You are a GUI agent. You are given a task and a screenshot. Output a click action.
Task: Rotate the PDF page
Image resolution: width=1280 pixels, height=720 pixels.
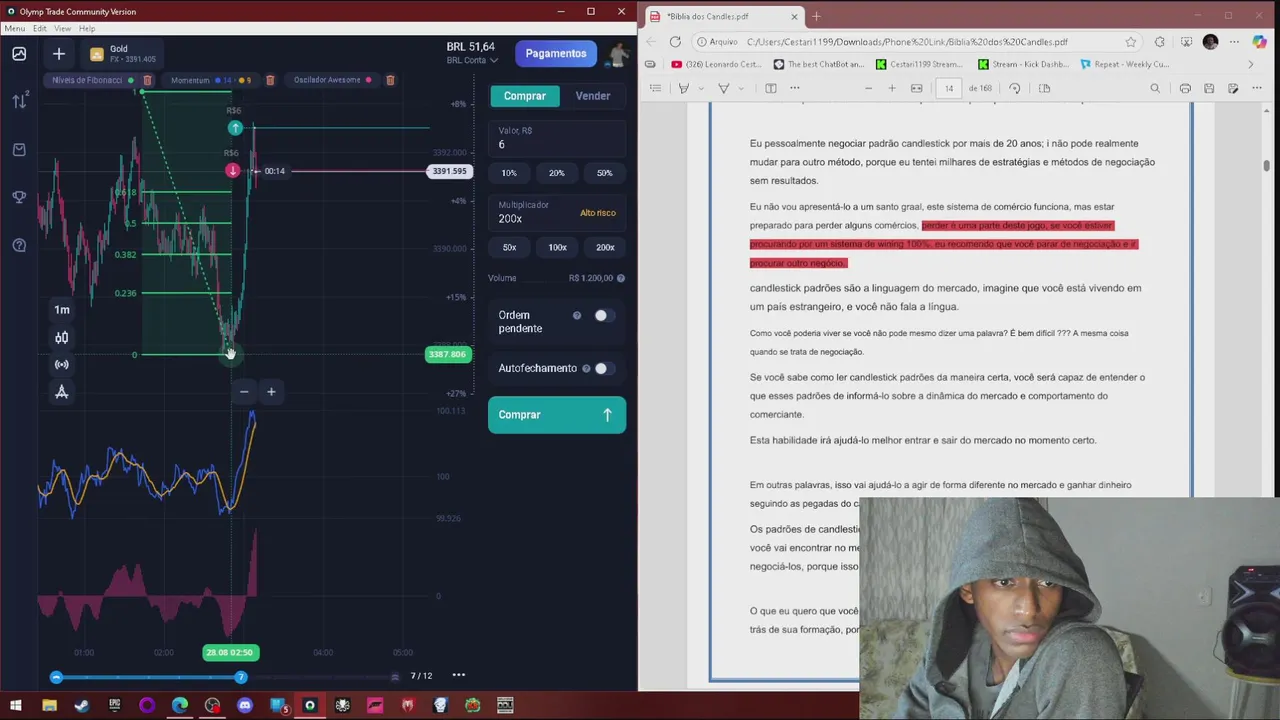[x=1015, y=88]
